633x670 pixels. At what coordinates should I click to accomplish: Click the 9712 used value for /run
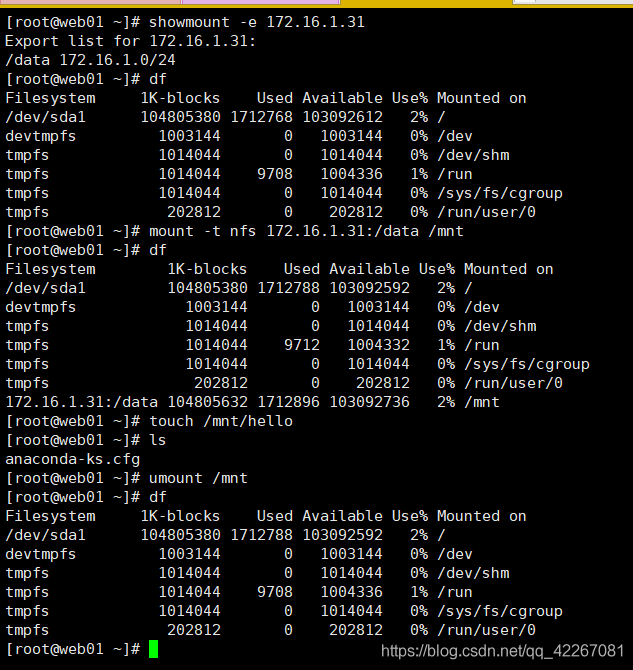point(302,345)
